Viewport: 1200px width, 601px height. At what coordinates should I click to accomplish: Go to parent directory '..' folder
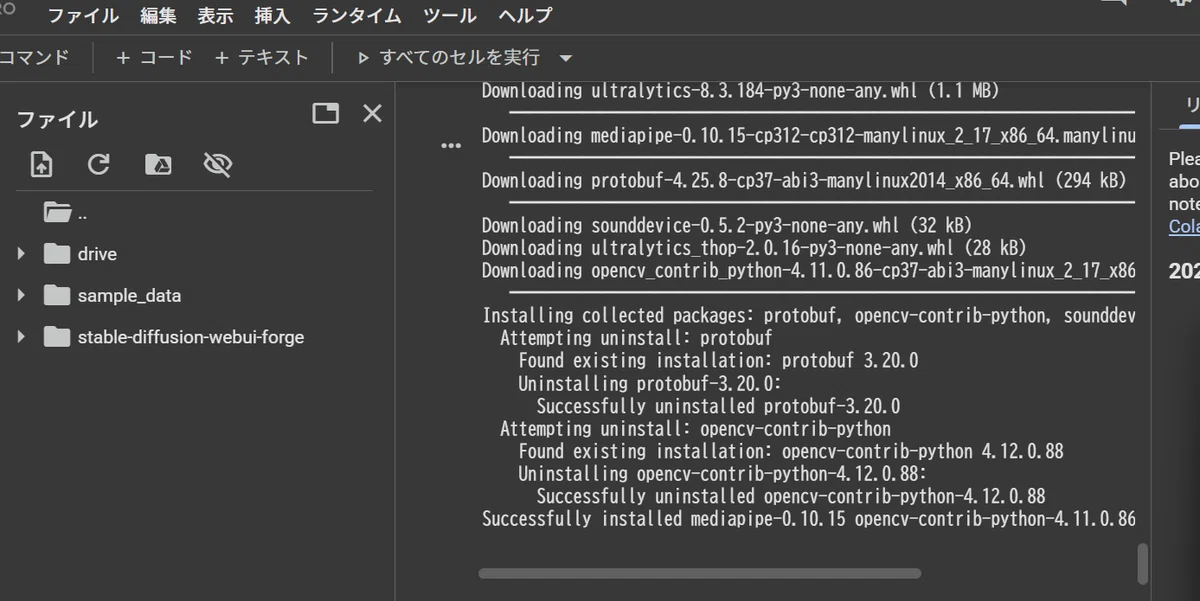click(65, 213)
